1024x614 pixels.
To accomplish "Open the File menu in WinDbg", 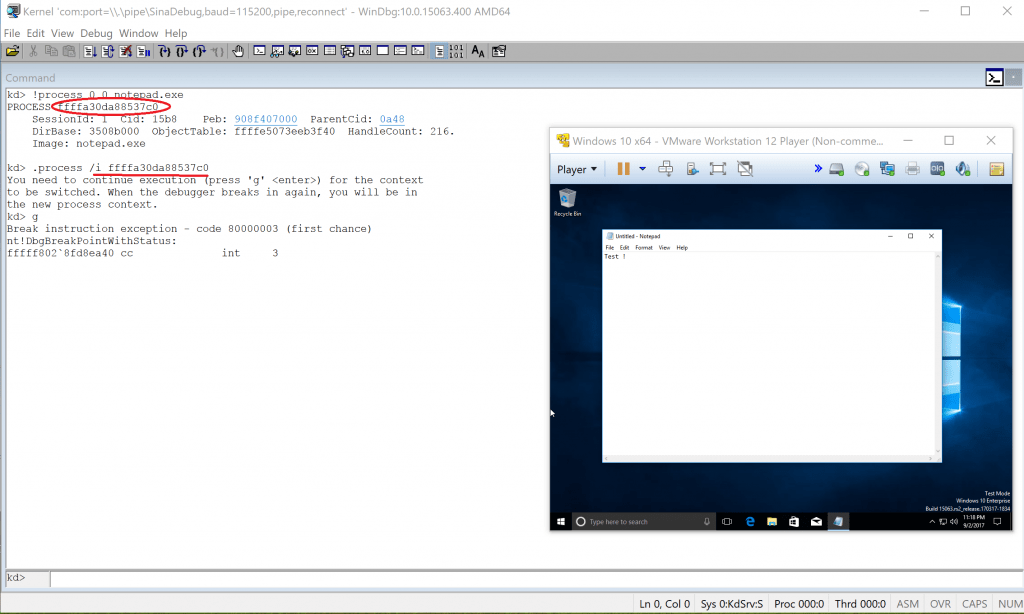I will click(x=12, y=33).
